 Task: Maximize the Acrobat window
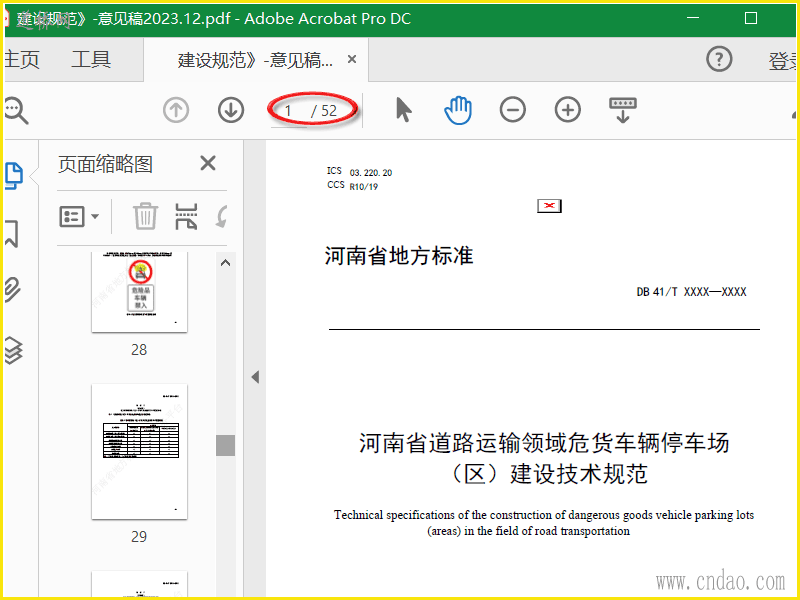(751, 18)
